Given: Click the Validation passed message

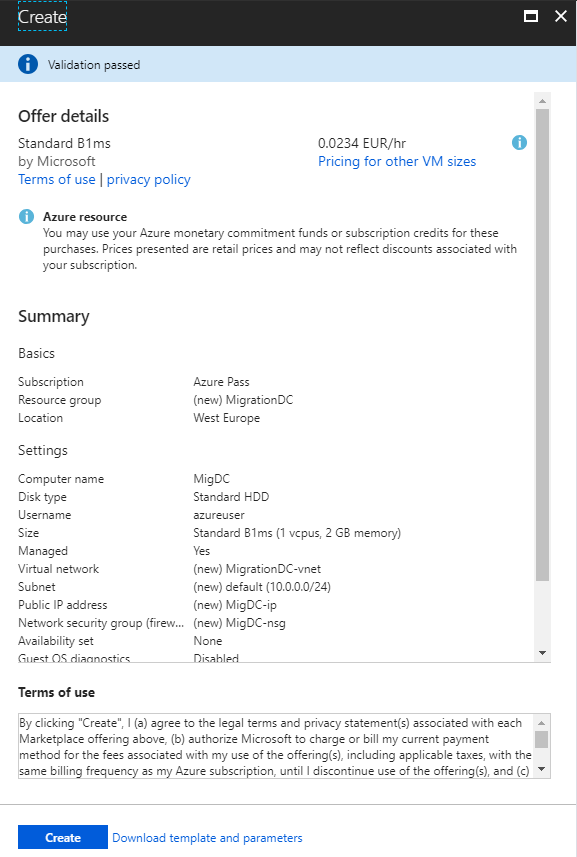Looking at the screenshot, I should pyautogui.click(x=94, y=64).
